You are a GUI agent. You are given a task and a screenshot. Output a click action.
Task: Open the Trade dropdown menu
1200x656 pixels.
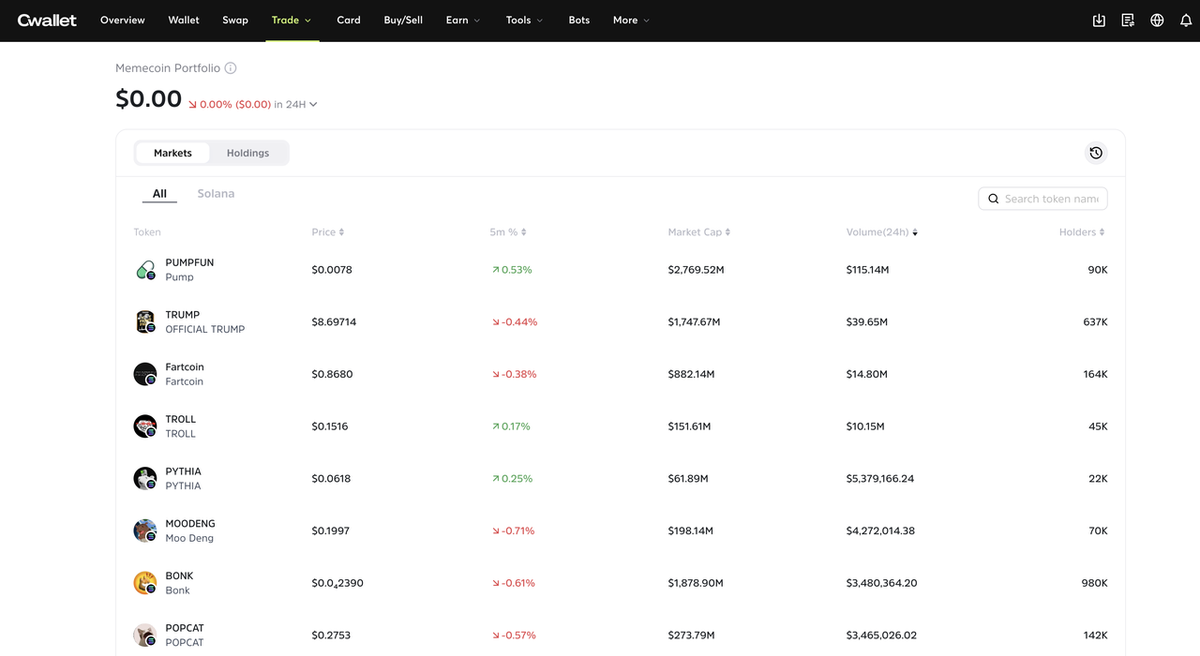(292, 20)
